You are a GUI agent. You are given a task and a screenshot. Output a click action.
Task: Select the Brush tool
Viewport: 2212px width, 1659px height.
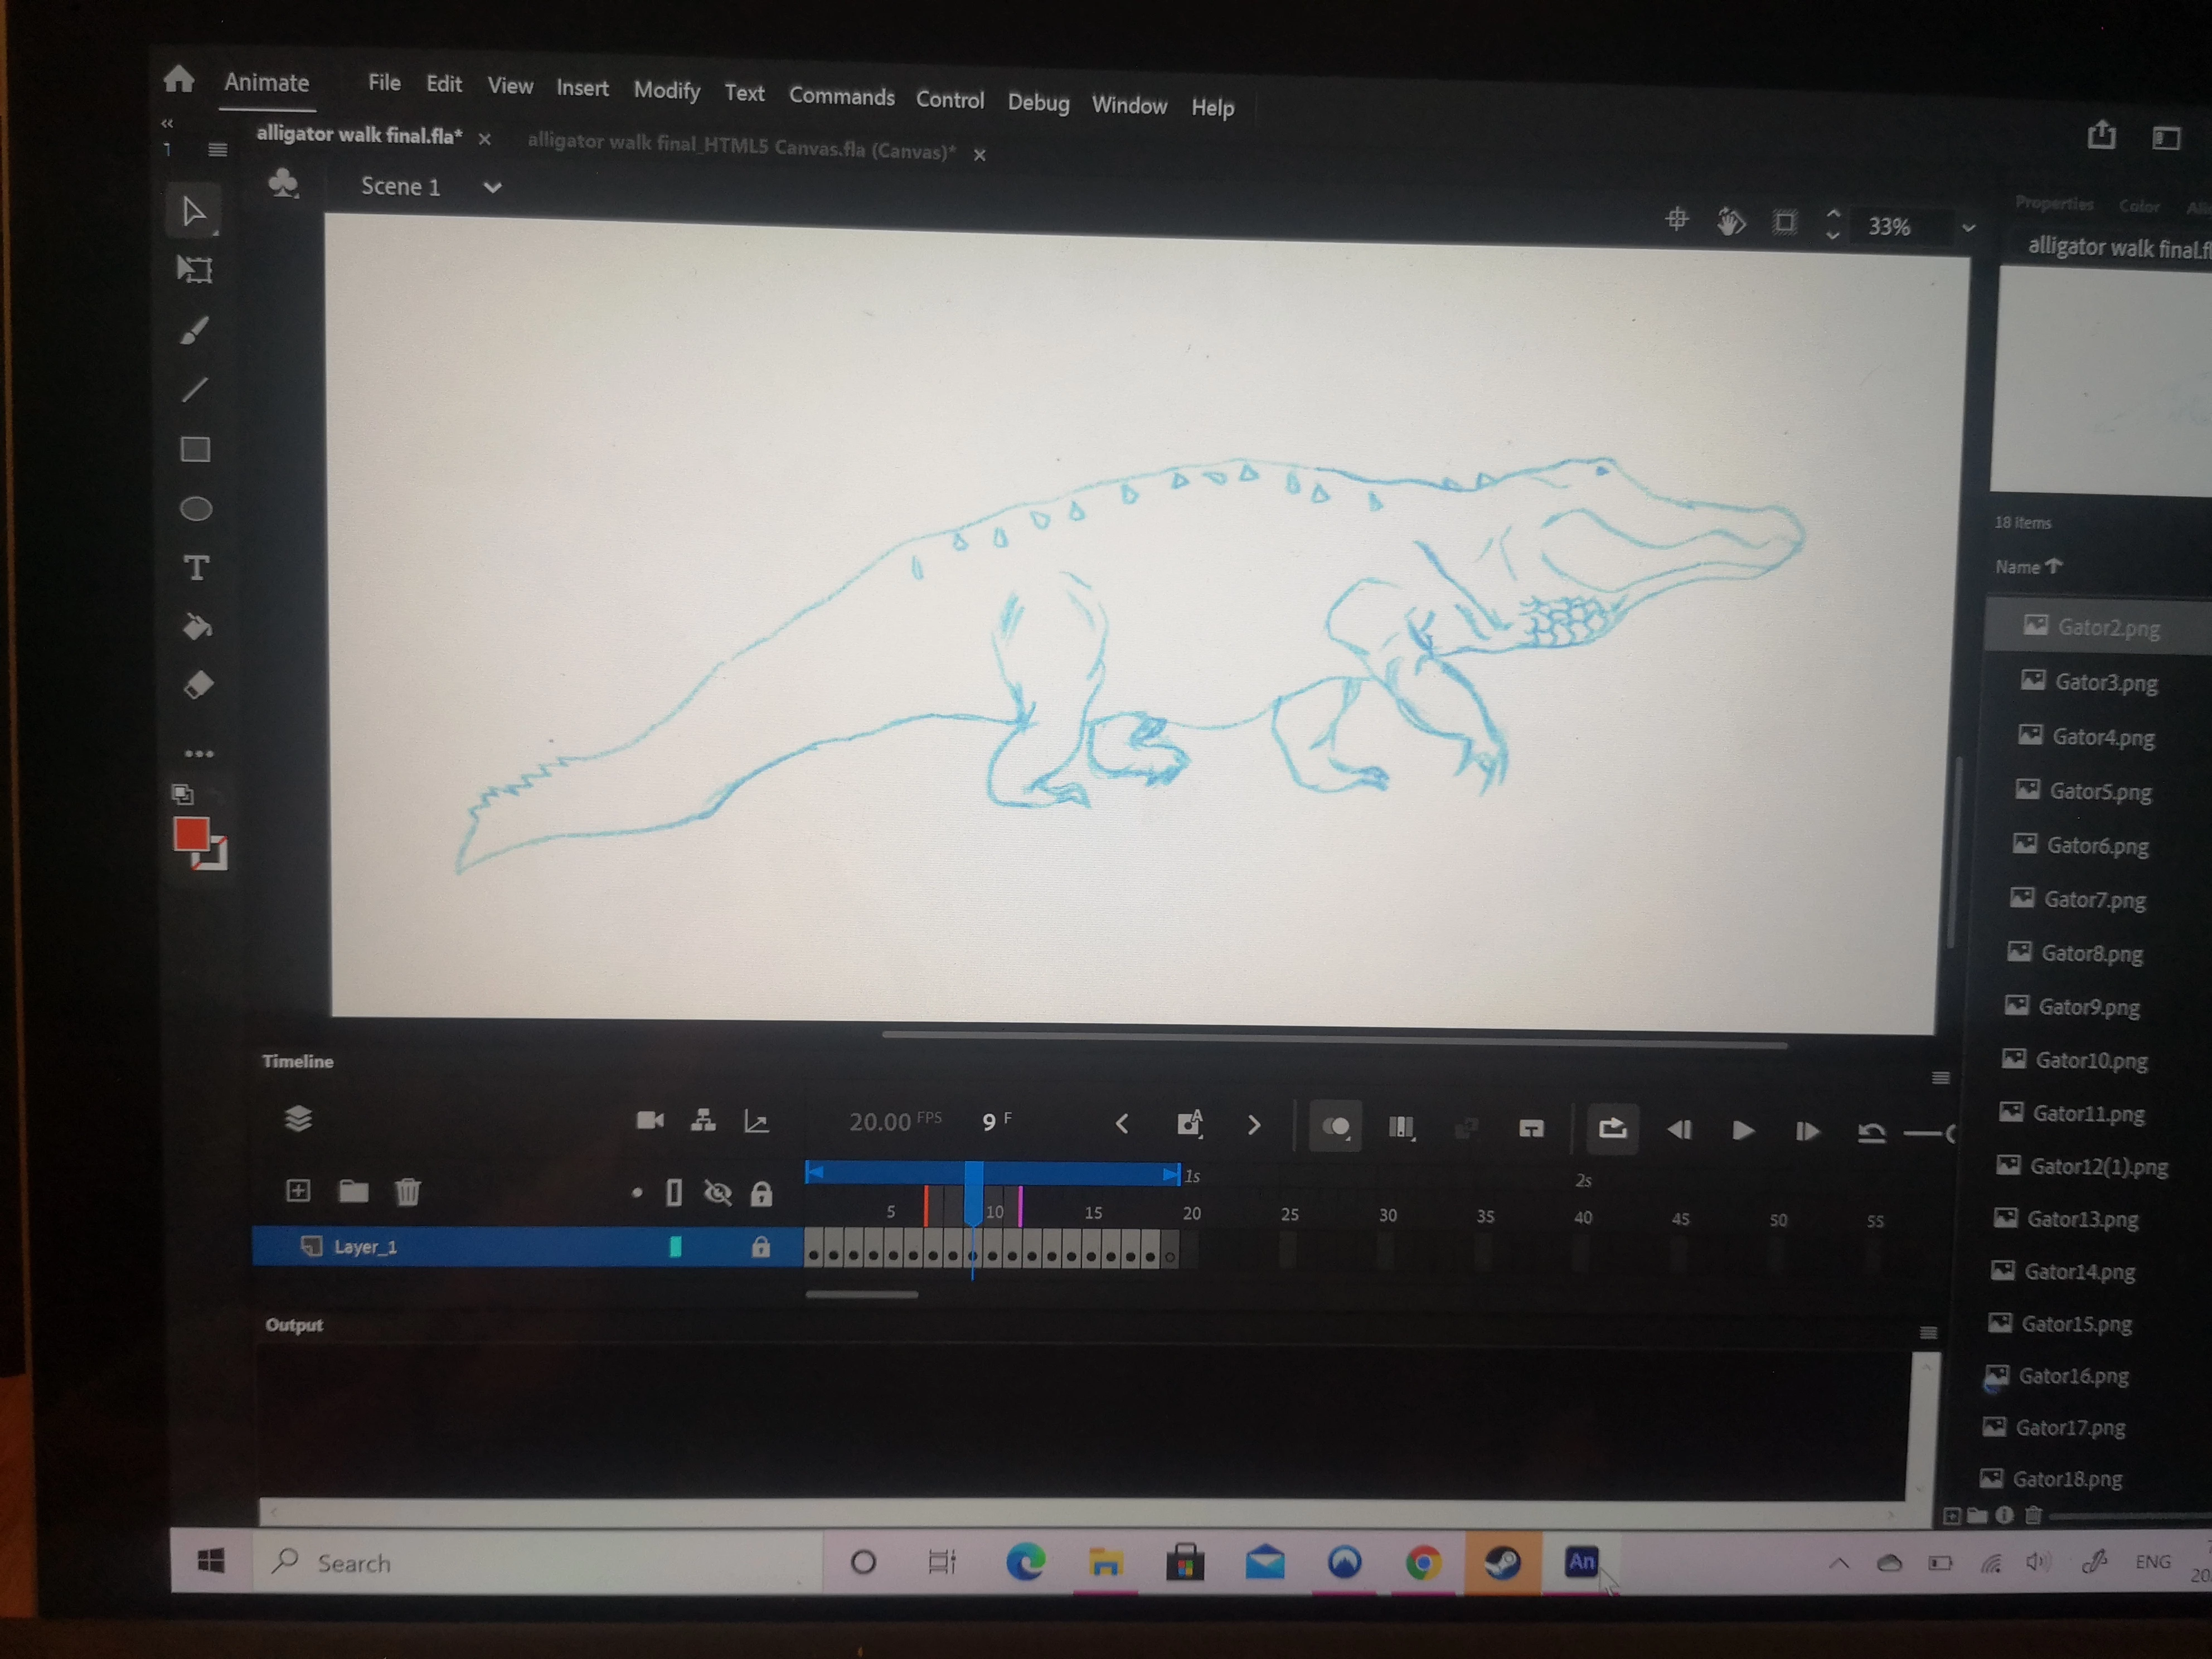195,330
